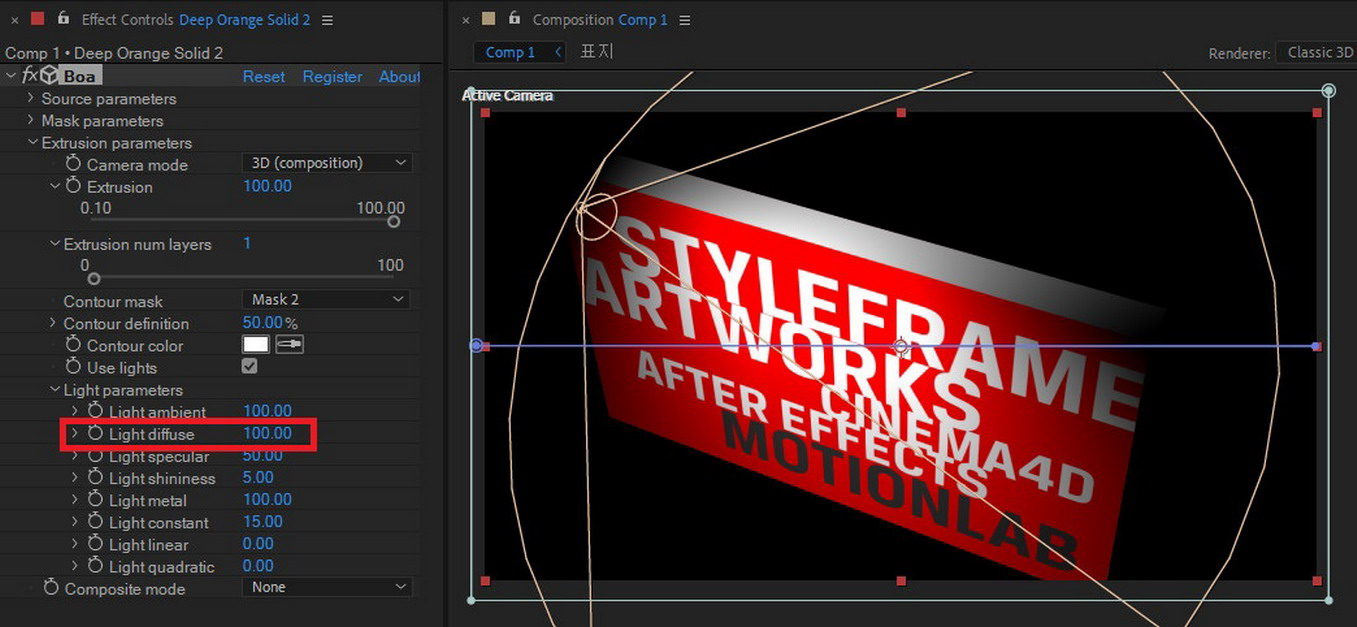Click the red label square in Effect Controls
The width and height of the screenshot is (1357, 627).
click(x=38, y=19)
